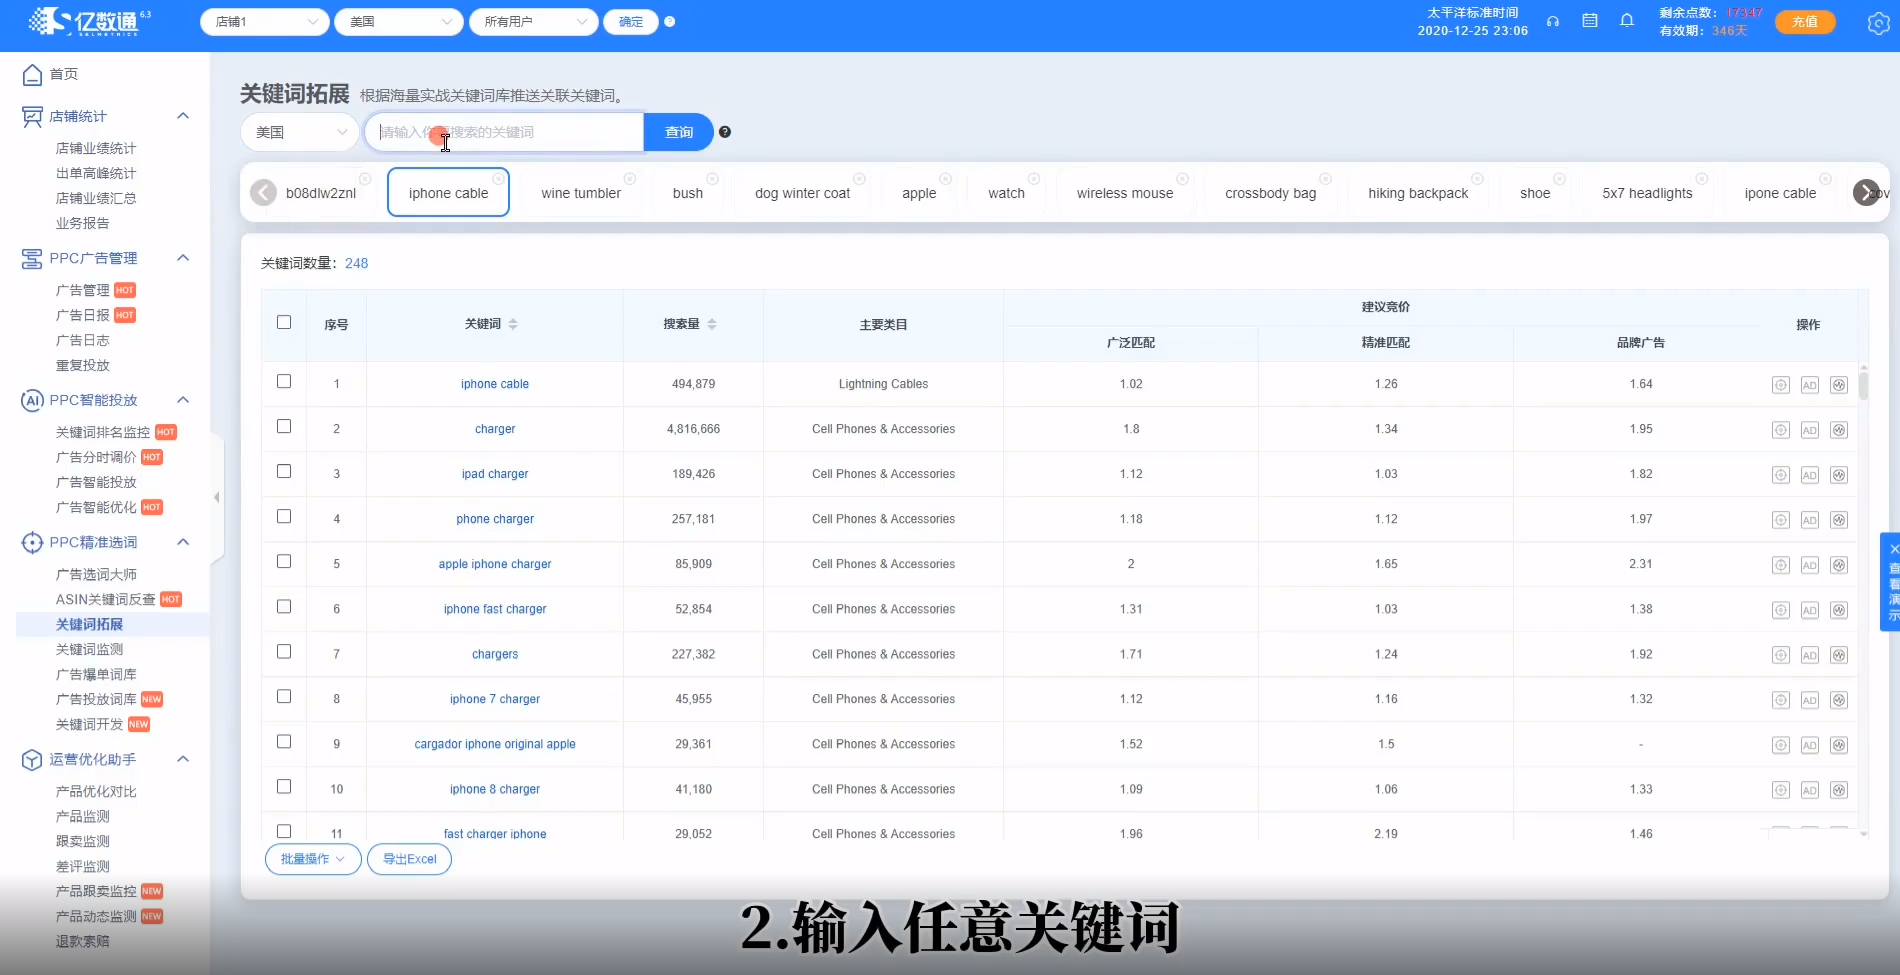Click the headset customer service icon
The image size is (1900, 975).
1553,21
